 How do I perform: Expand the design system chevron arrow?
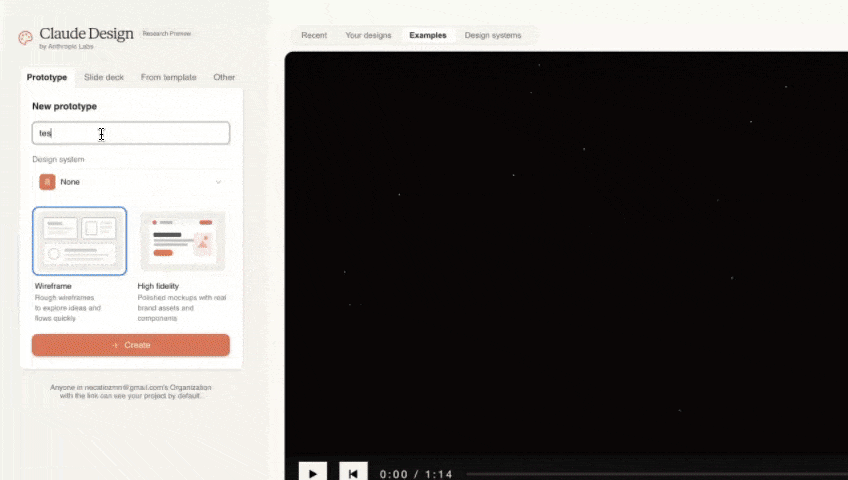[218, 182]
